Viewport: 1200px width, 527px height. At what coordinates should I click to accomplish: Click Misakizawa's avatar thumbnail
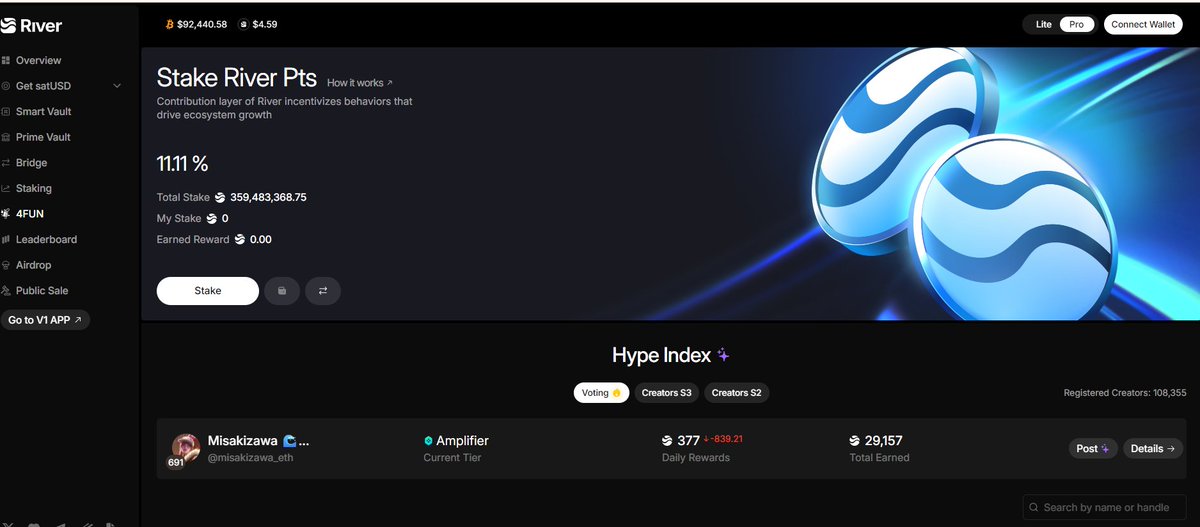(186, 448)
